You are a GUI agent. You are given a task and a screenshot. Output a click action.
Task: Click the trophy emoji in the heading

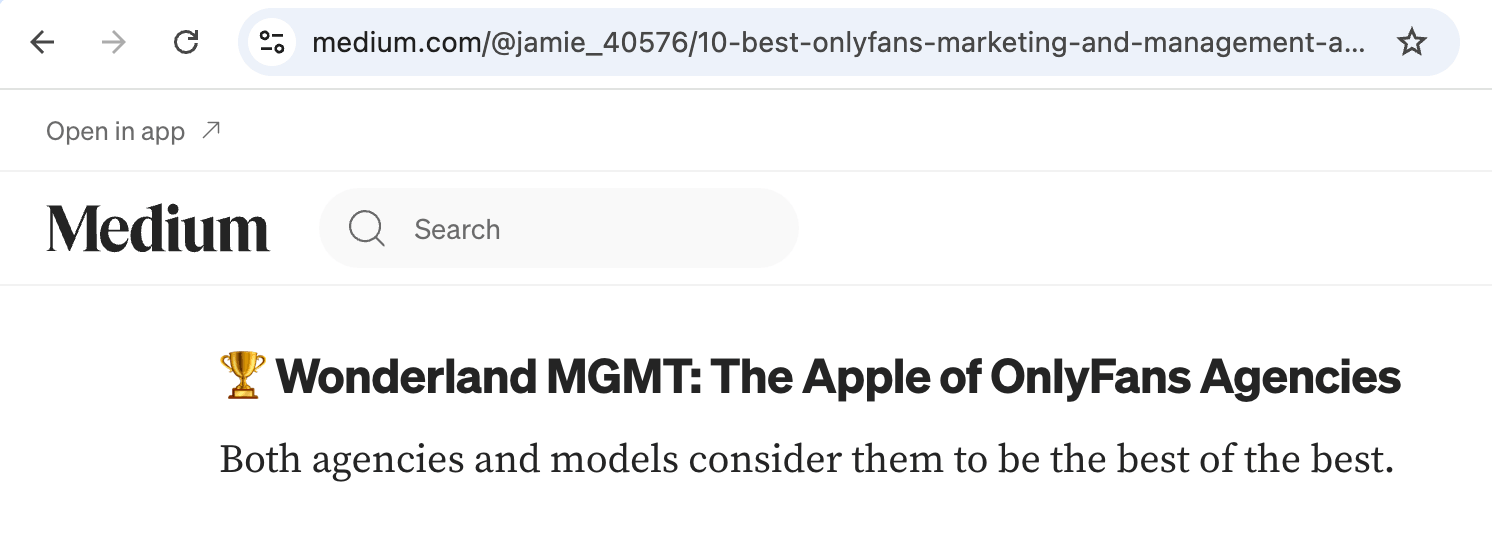pyautogui.click(x=242, y=376)
